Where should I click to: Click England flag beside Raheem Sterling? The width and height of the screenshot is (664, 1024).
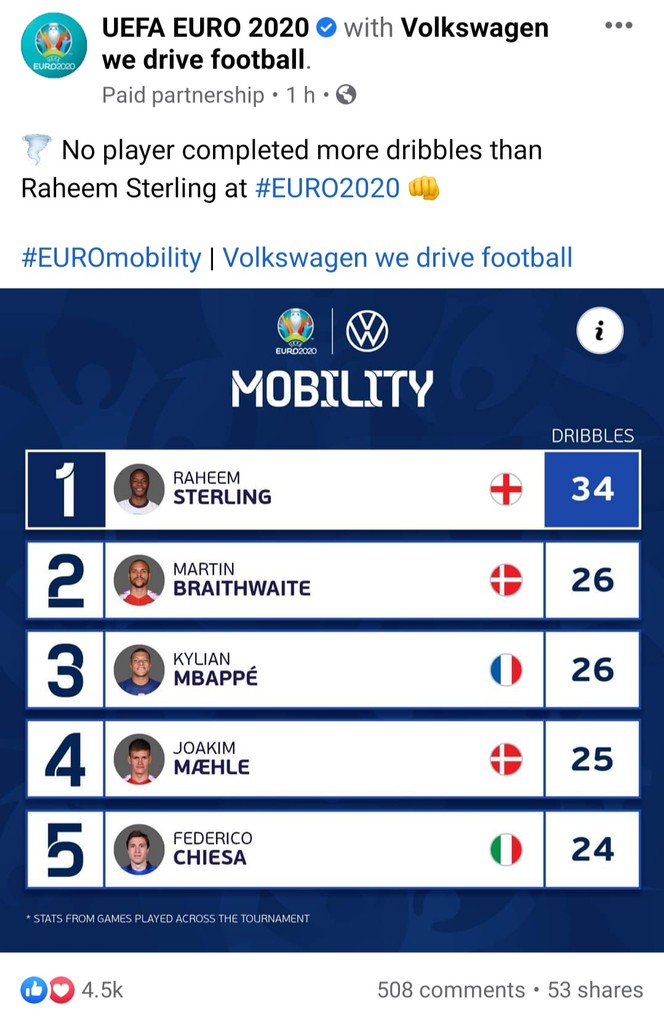(506, 489)
